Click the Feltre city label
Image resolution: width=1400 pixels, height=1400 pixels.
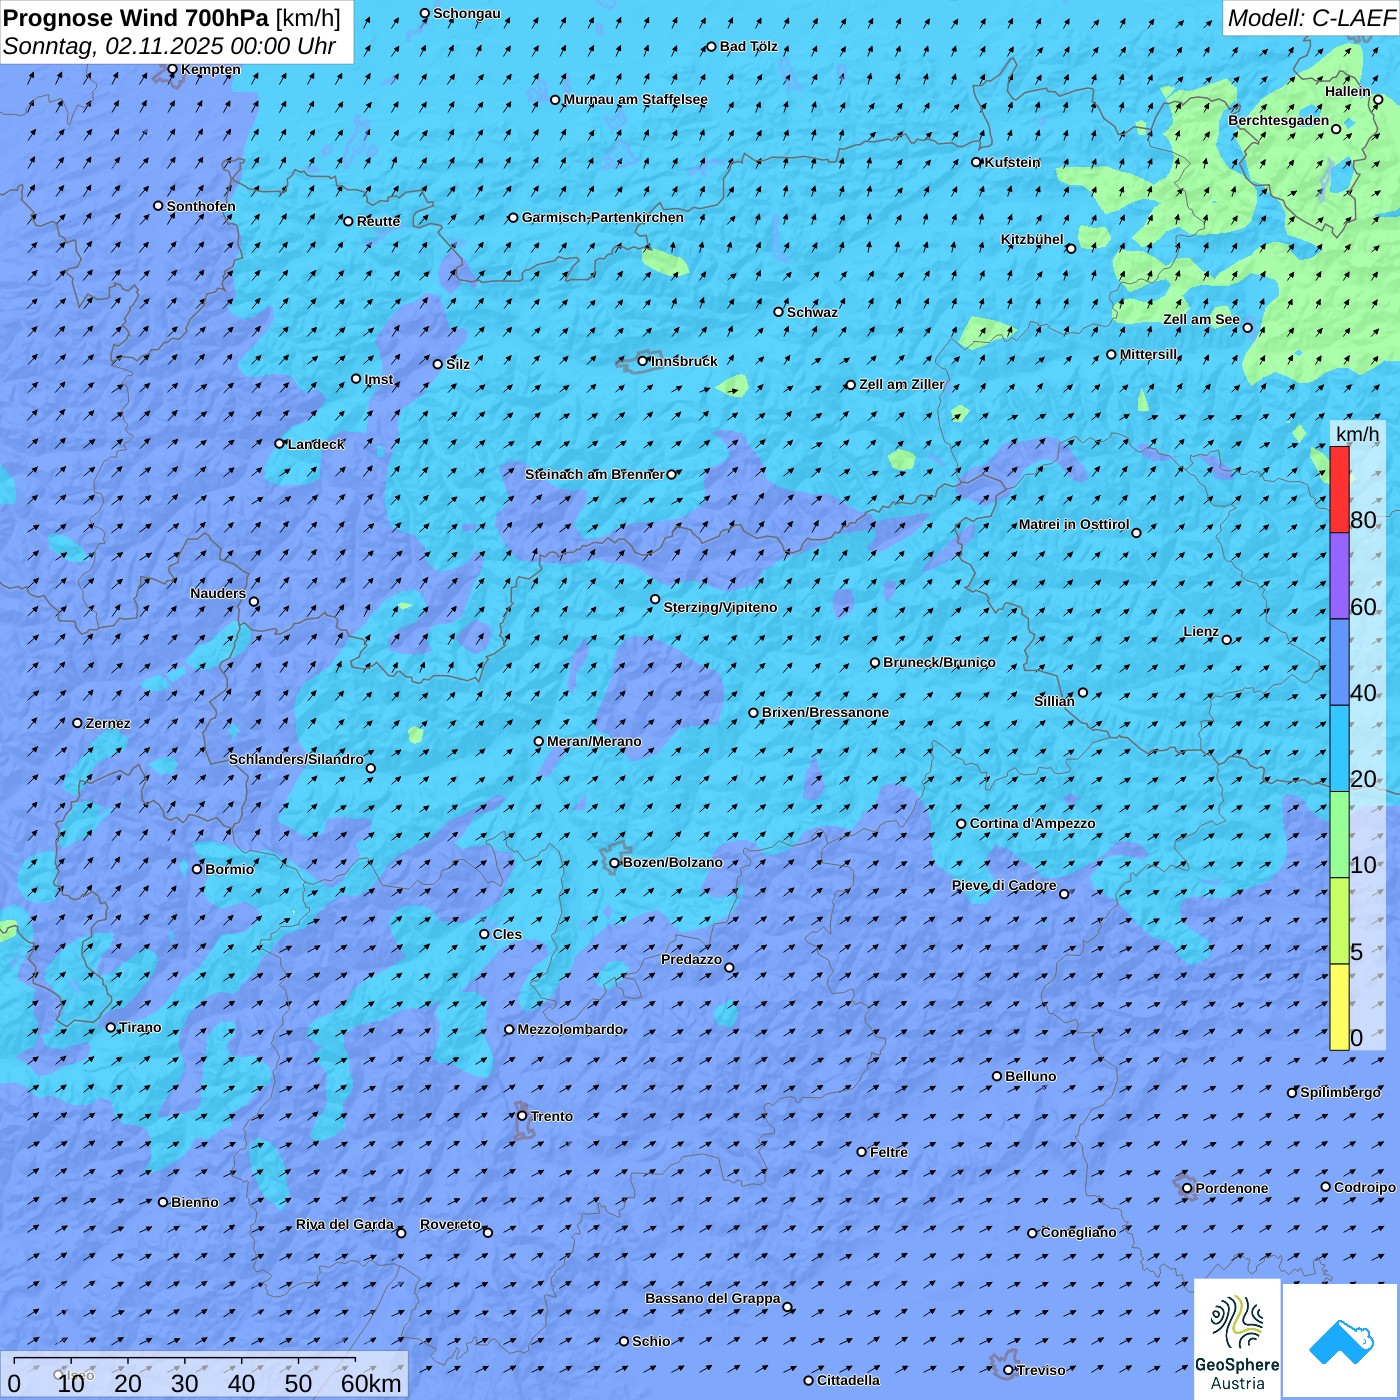click(889, 1152)
